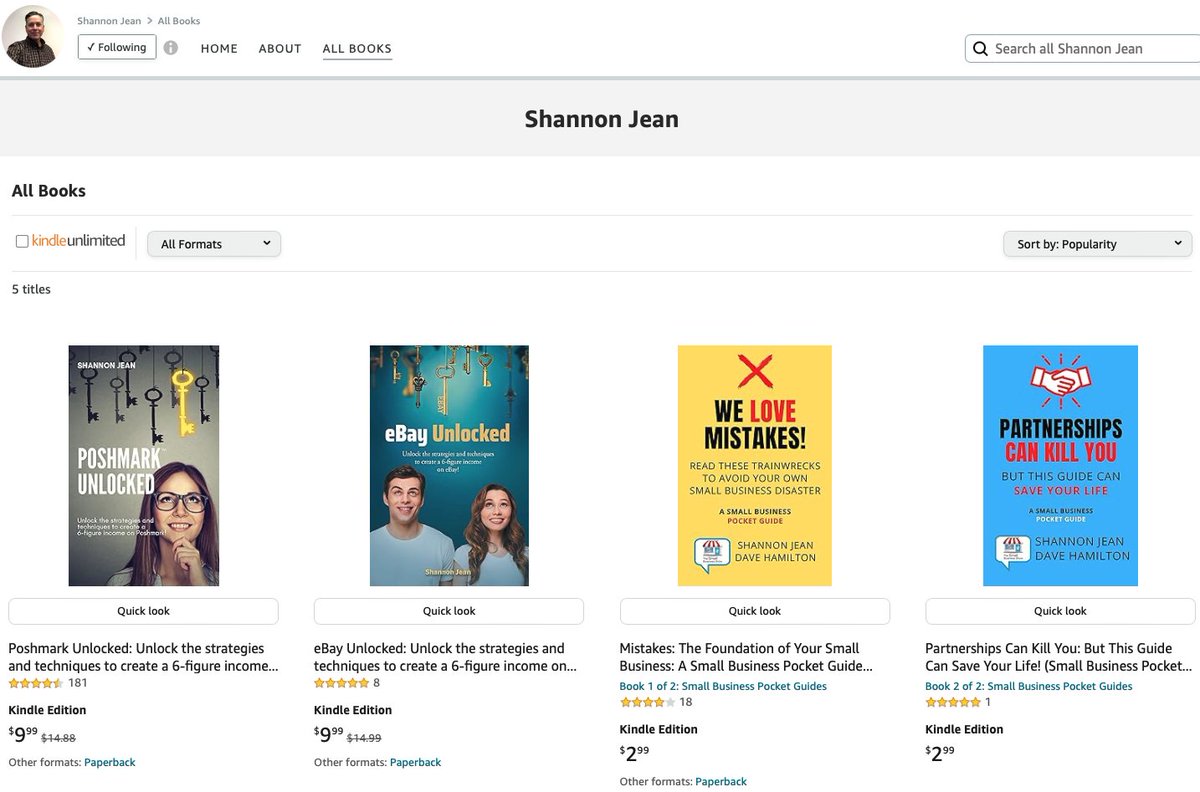1200x792 pixels.
Task: Click the 18 ratings count for Mistakes
Action: click(x=685, y=702)
